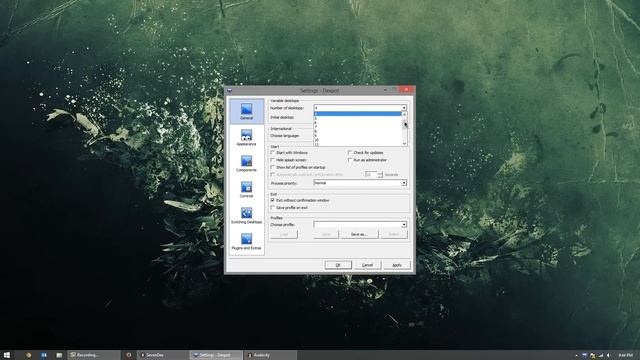
Task: Open the orange pinned taskbar icon
Action: pos(29,355)
